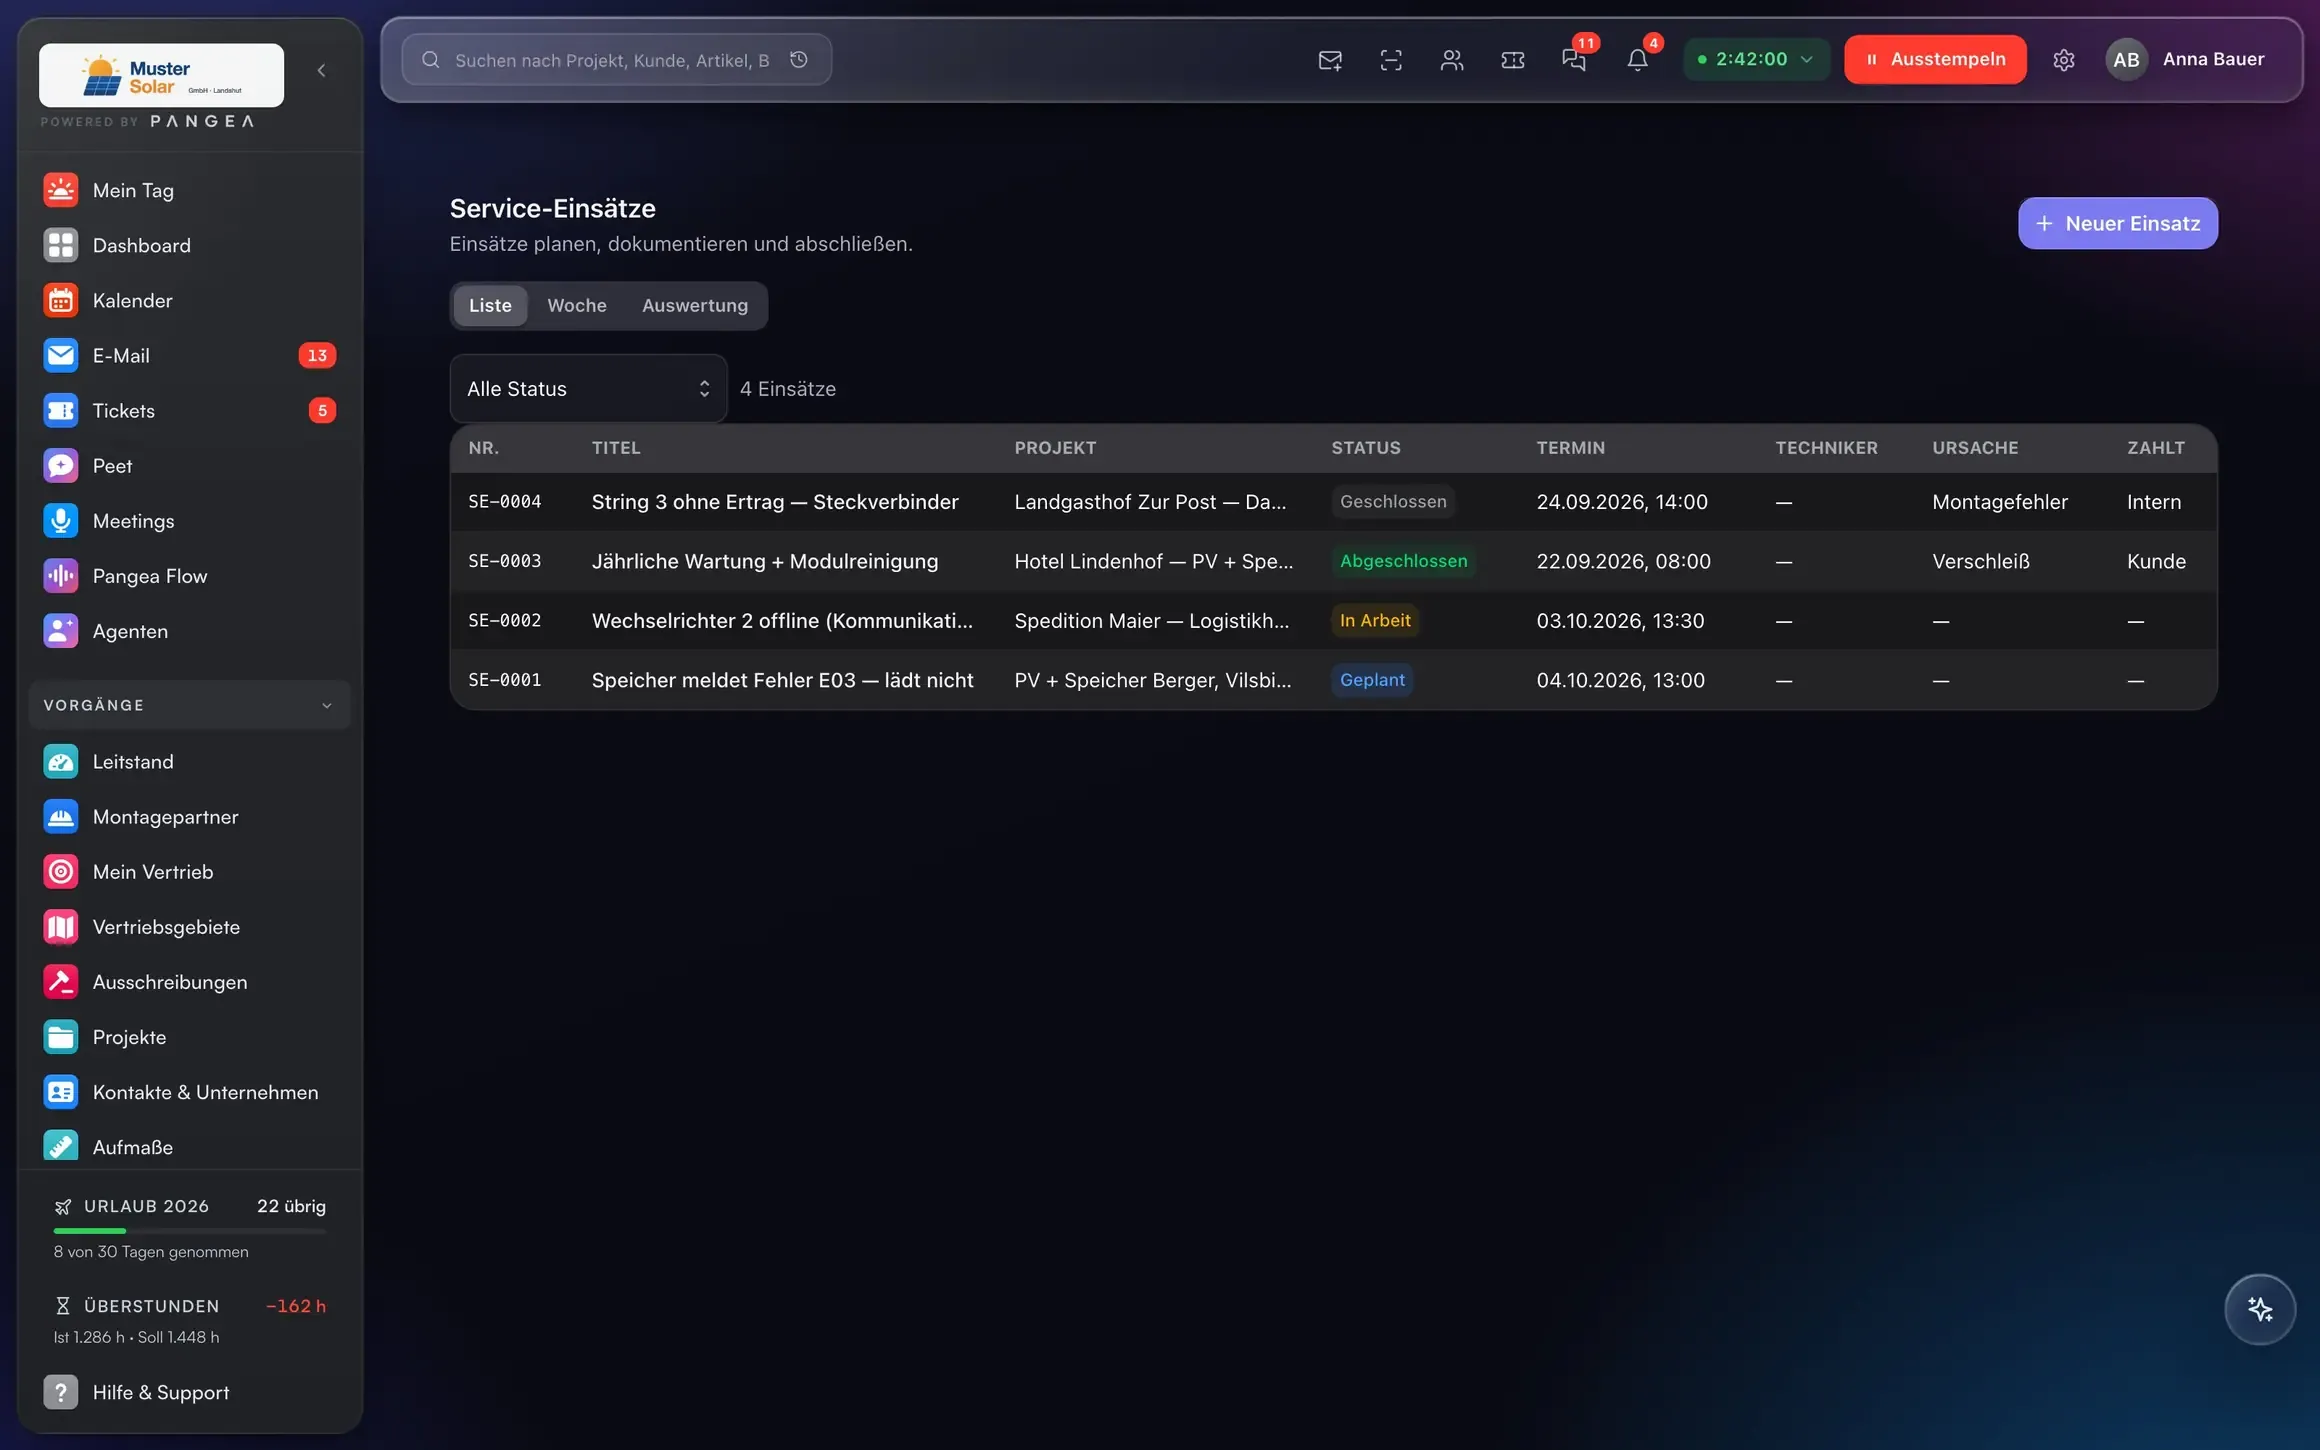This screenshot has width=2320, height=1450.
Task: Switch to the Woche tab
Action: click(x=577, y=305)
